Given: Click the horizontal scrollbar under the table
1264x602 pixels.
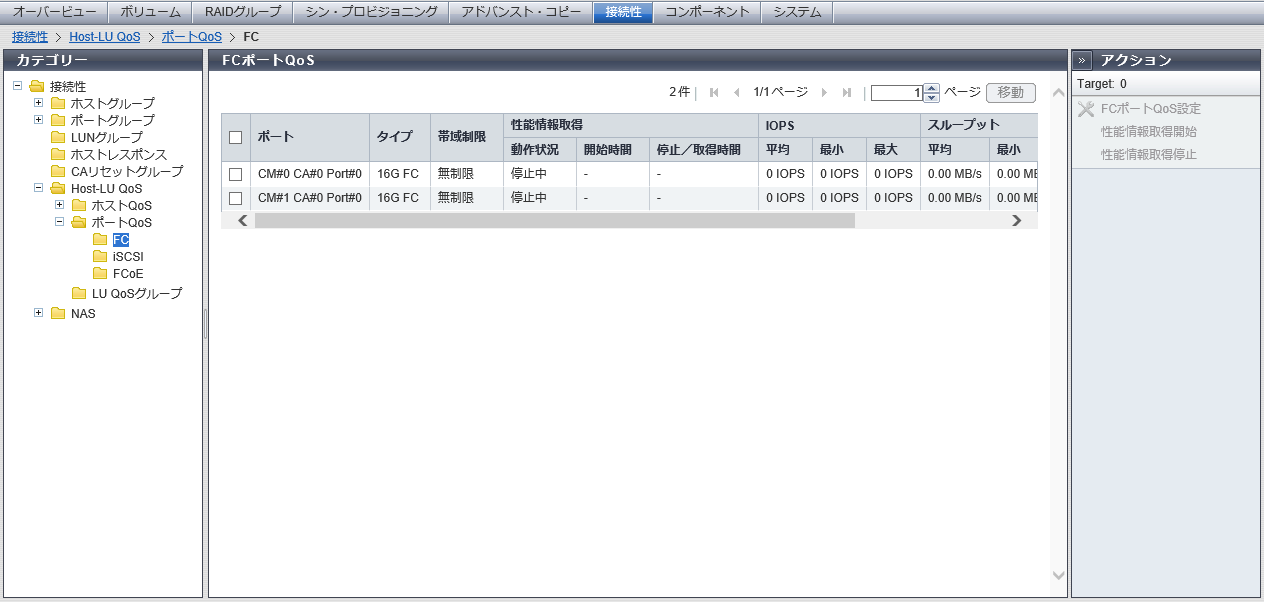Looking at the screenshot, I should [x=555, y=221].
